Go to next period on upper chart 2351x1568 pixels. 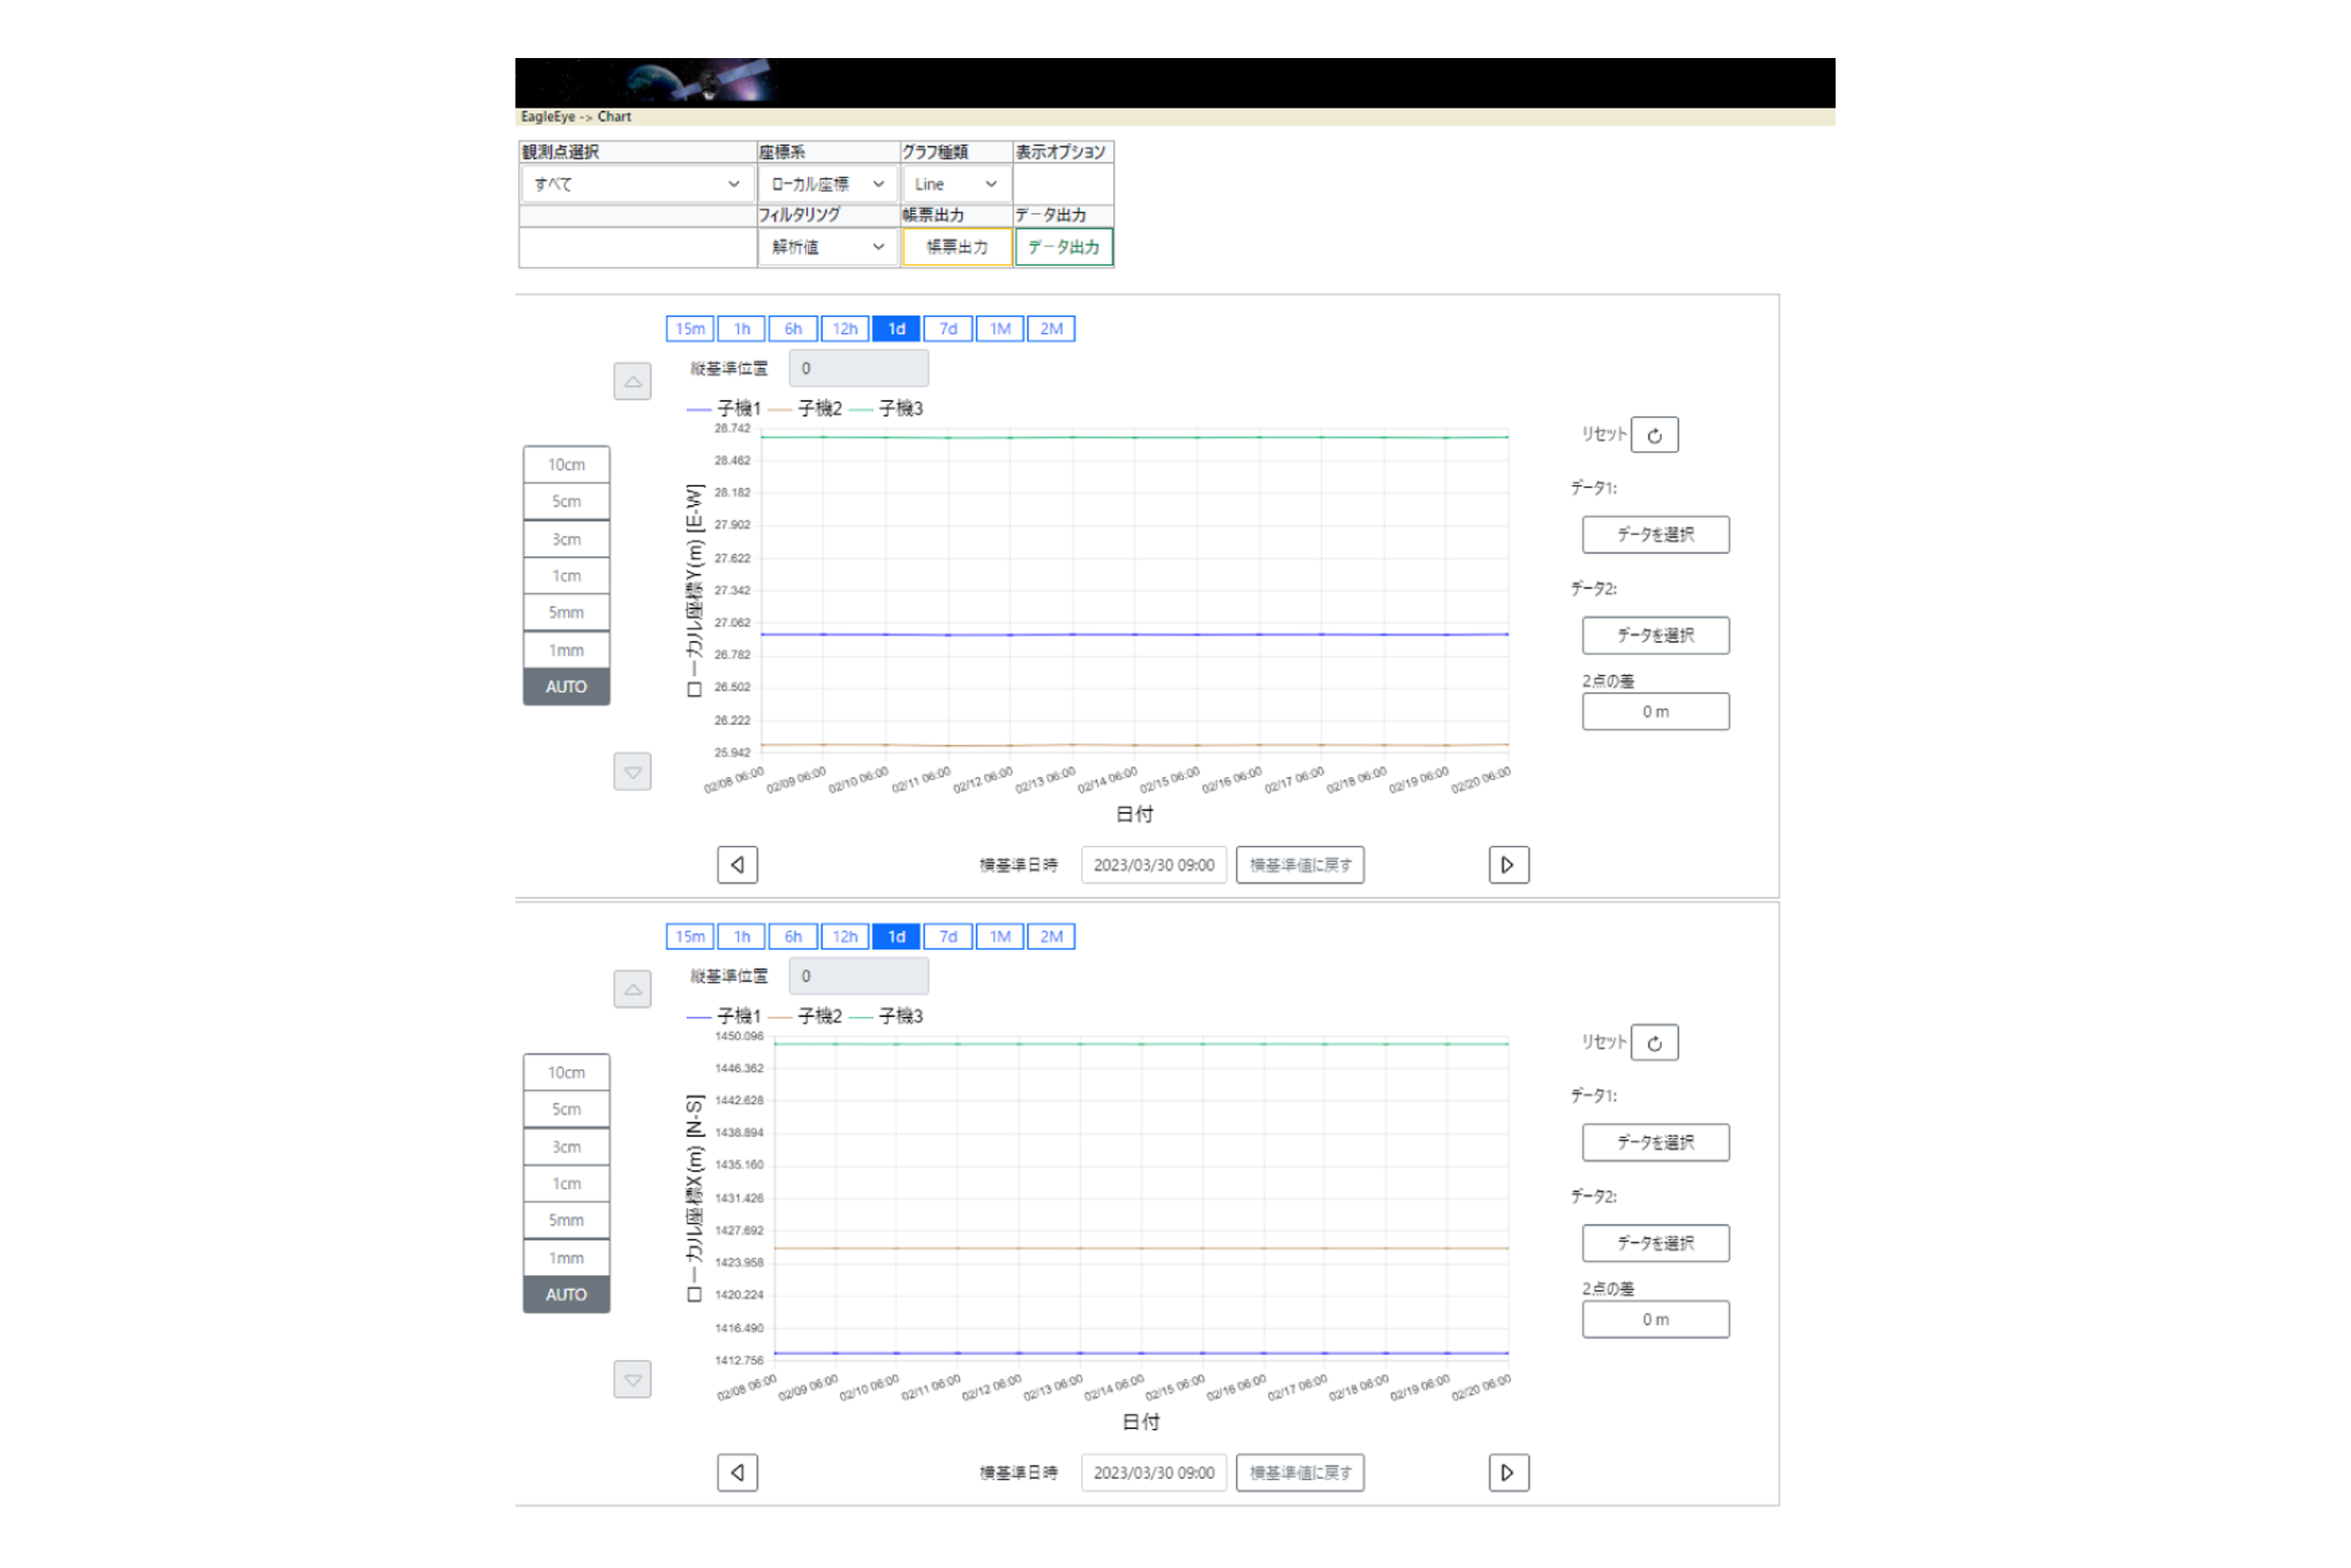pyautogui.click(x=1508, y=865)
